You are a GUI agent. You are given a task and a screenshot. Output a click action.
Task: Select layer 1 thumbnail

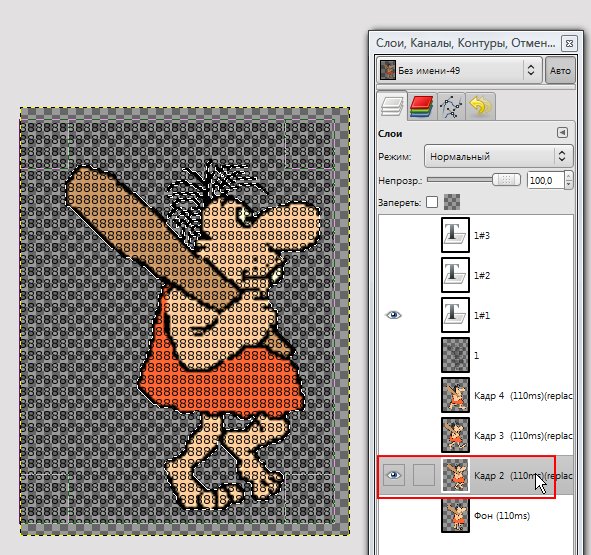(x=455, y=355)
